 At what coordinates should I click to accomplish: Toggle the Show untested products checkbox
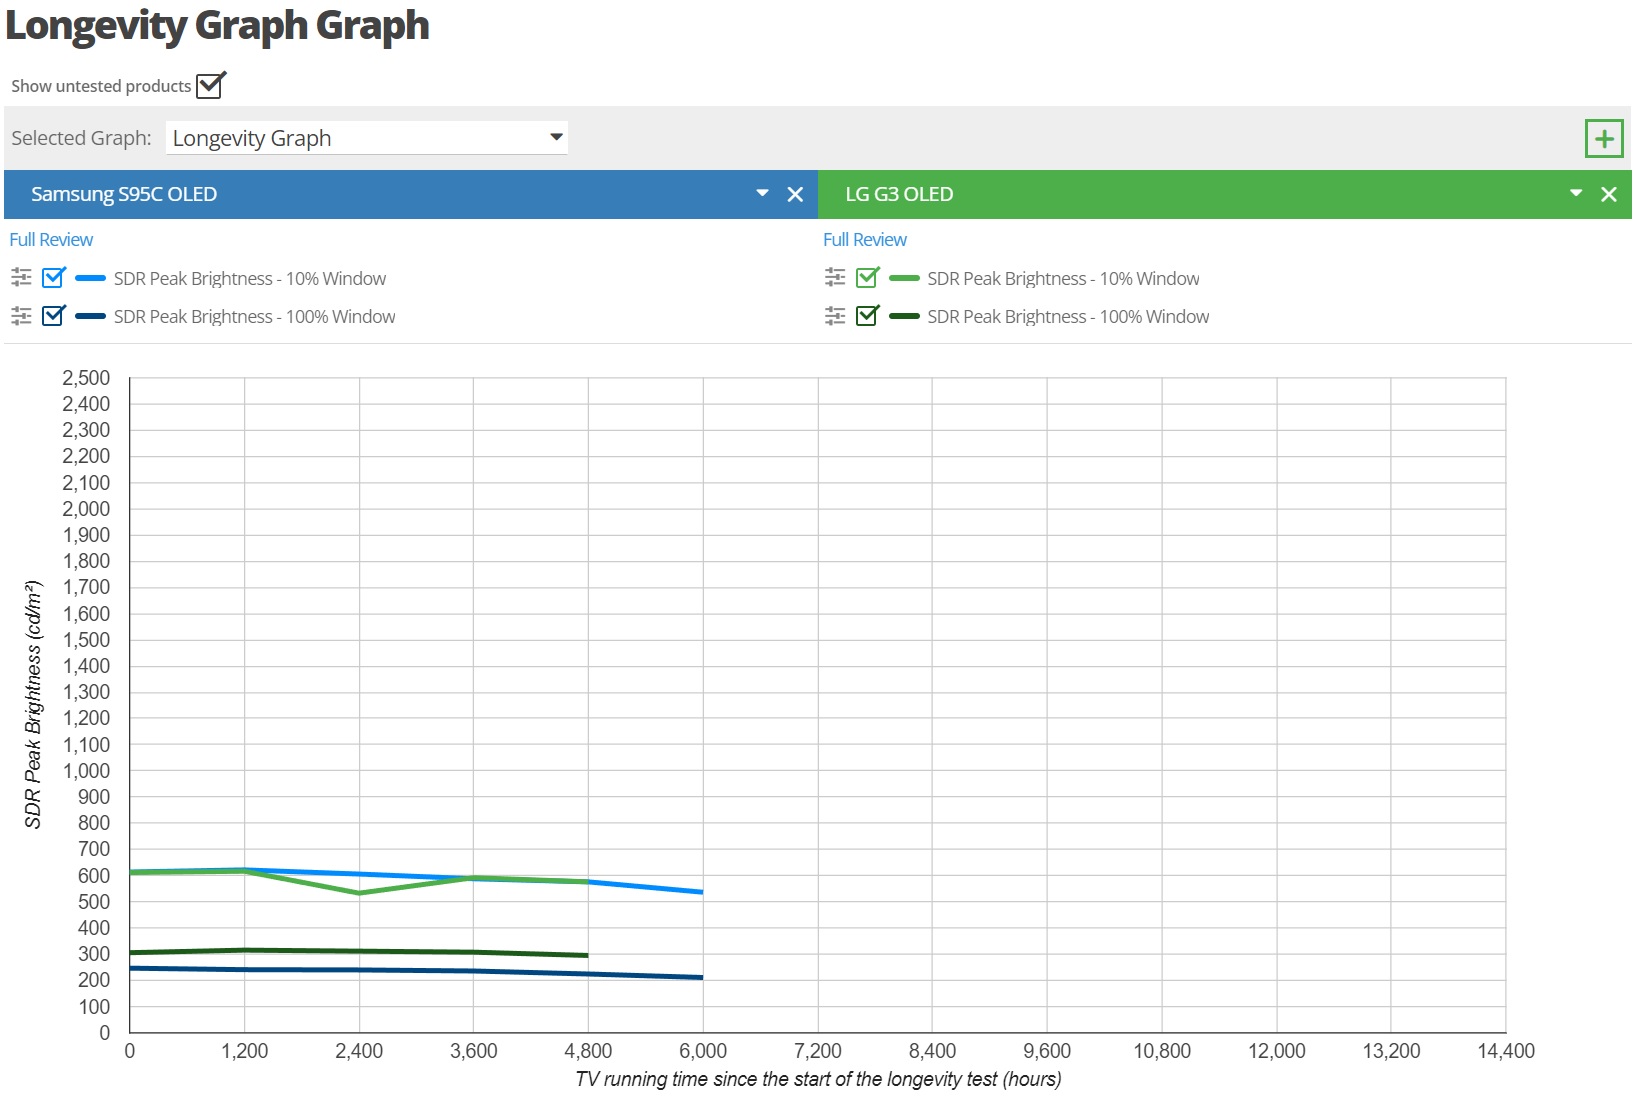(x=211, y=85)
